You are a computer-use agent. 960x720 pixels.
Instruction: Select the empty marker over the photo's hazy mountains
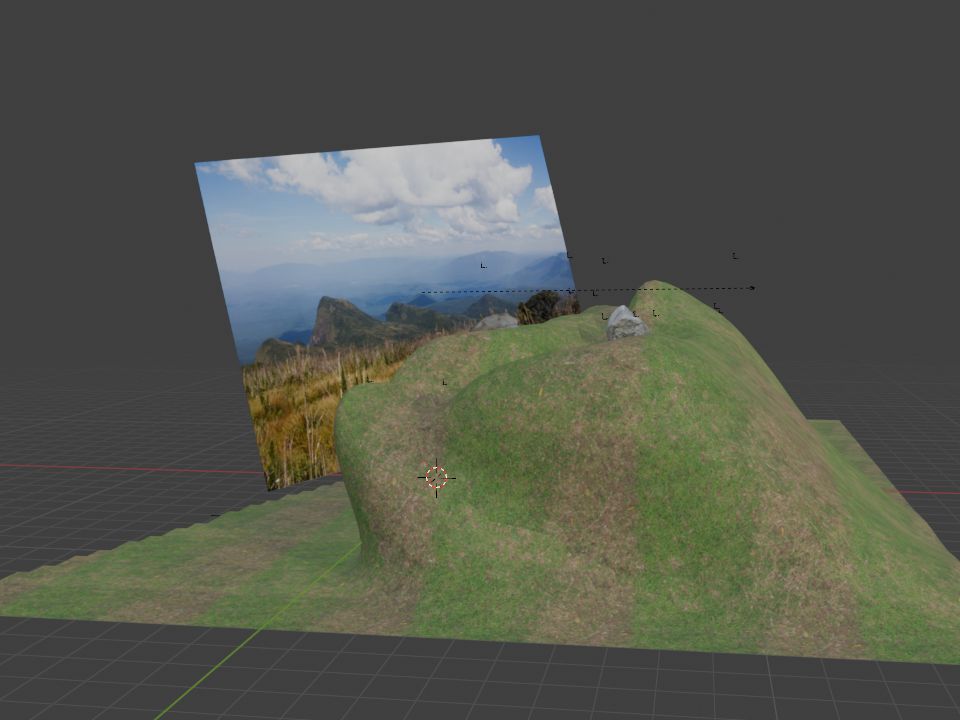[483, 265]
